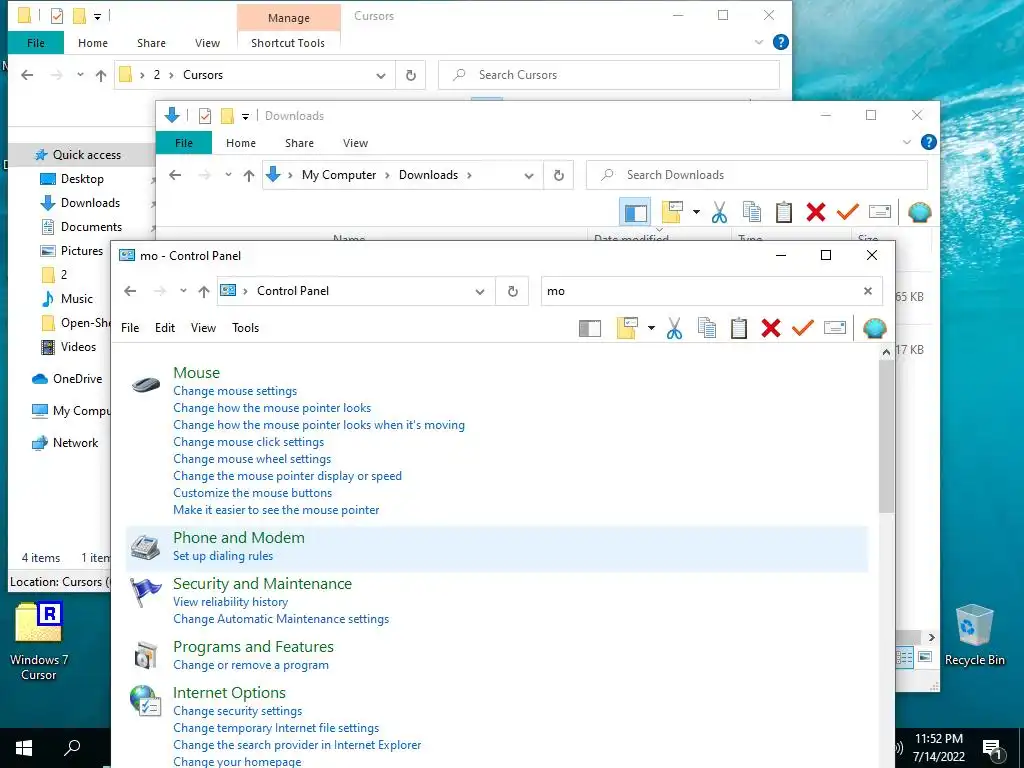Click the Mouse icon in Control Panel results

point(146,384)
